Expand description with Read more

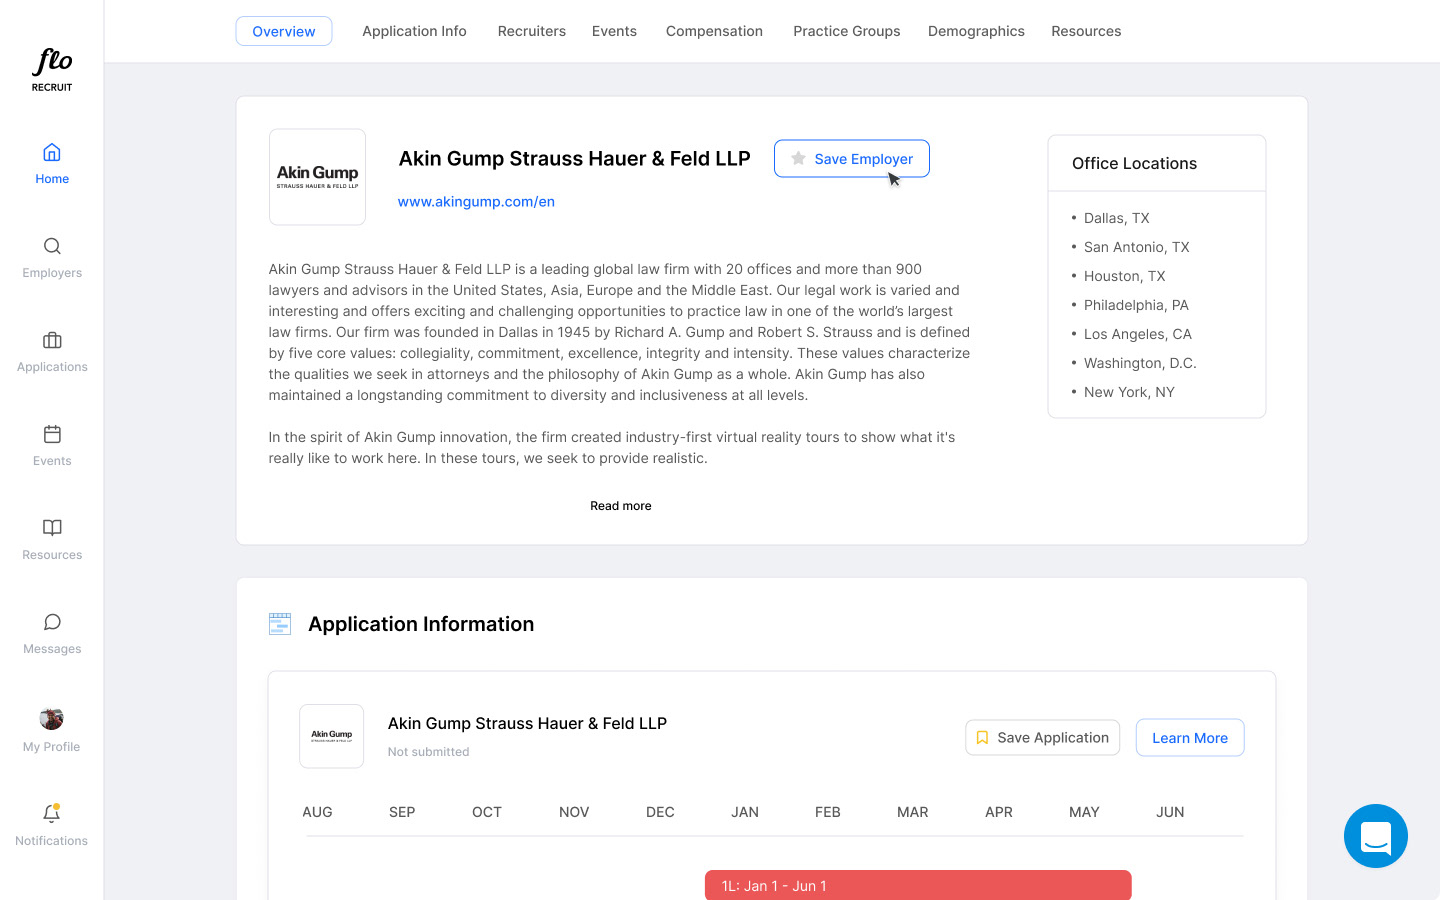tap(620, 506)
